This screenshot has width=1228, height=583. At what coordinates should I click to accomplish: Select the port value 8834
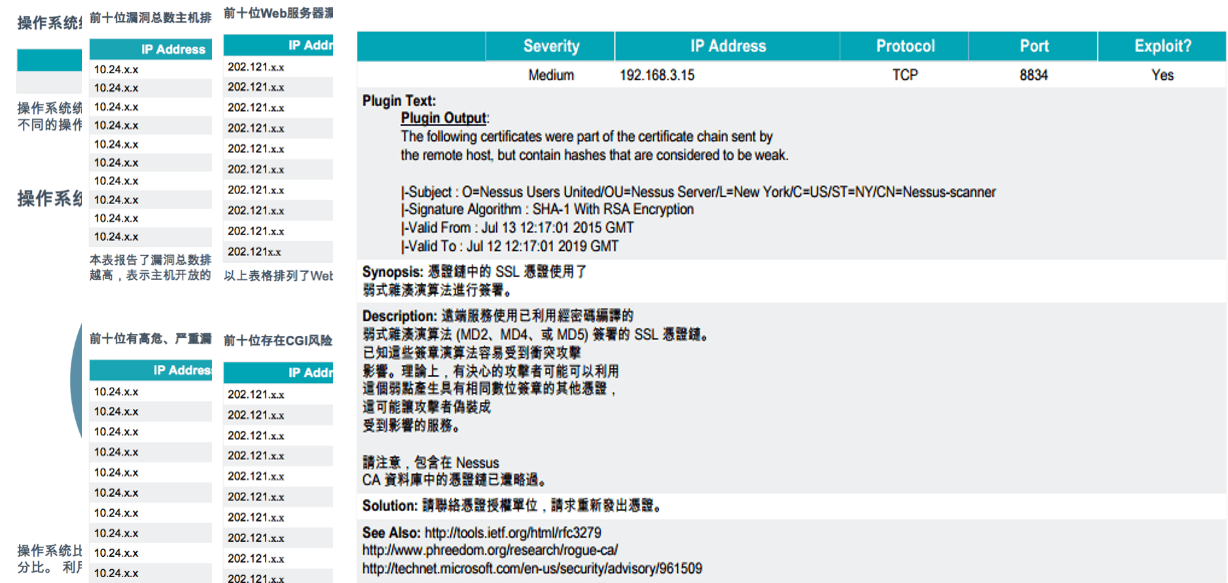coord(1034,75)
